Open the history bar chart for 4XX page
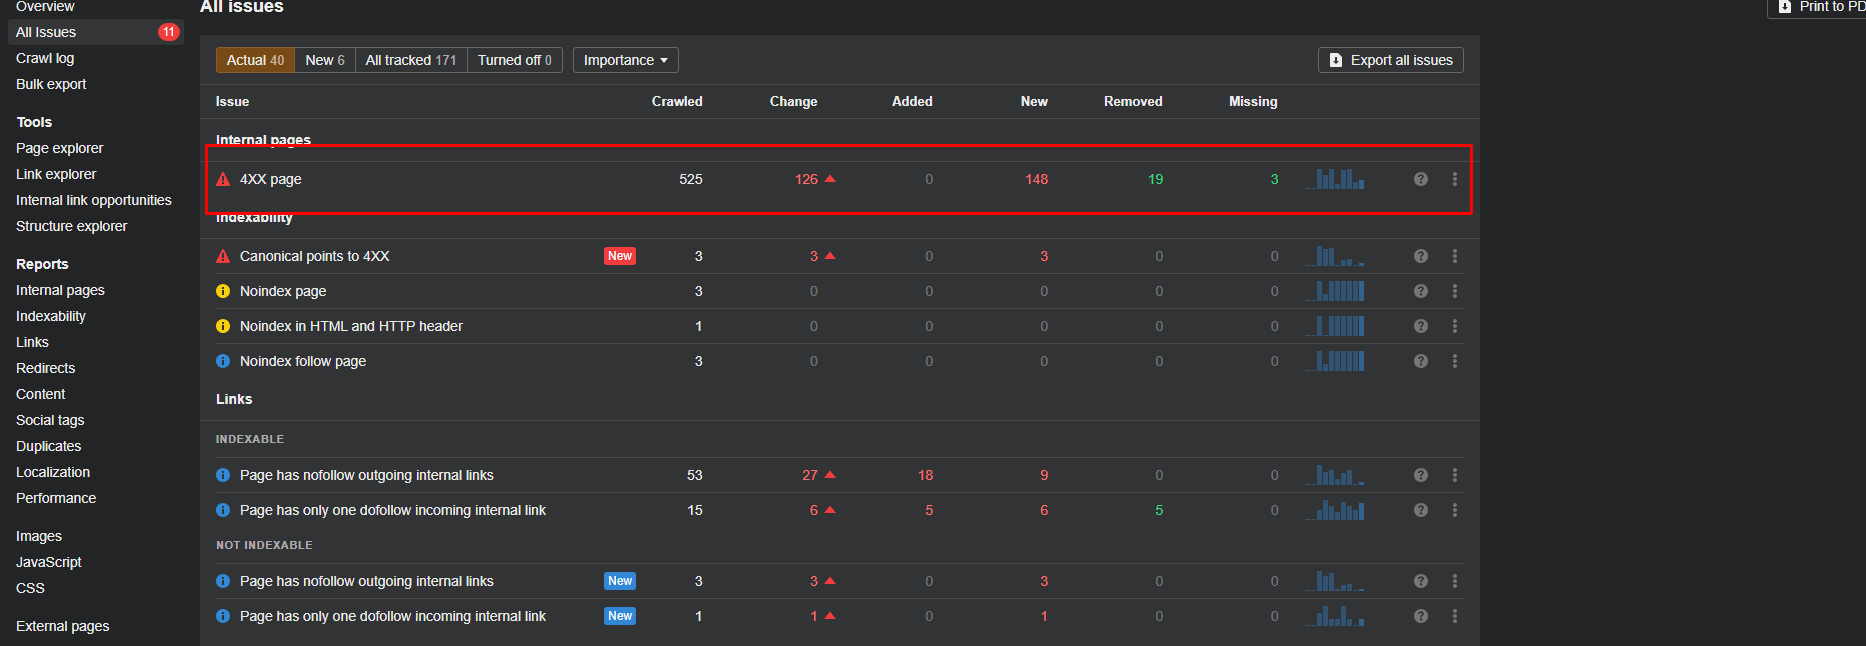 pos(1335,179)
